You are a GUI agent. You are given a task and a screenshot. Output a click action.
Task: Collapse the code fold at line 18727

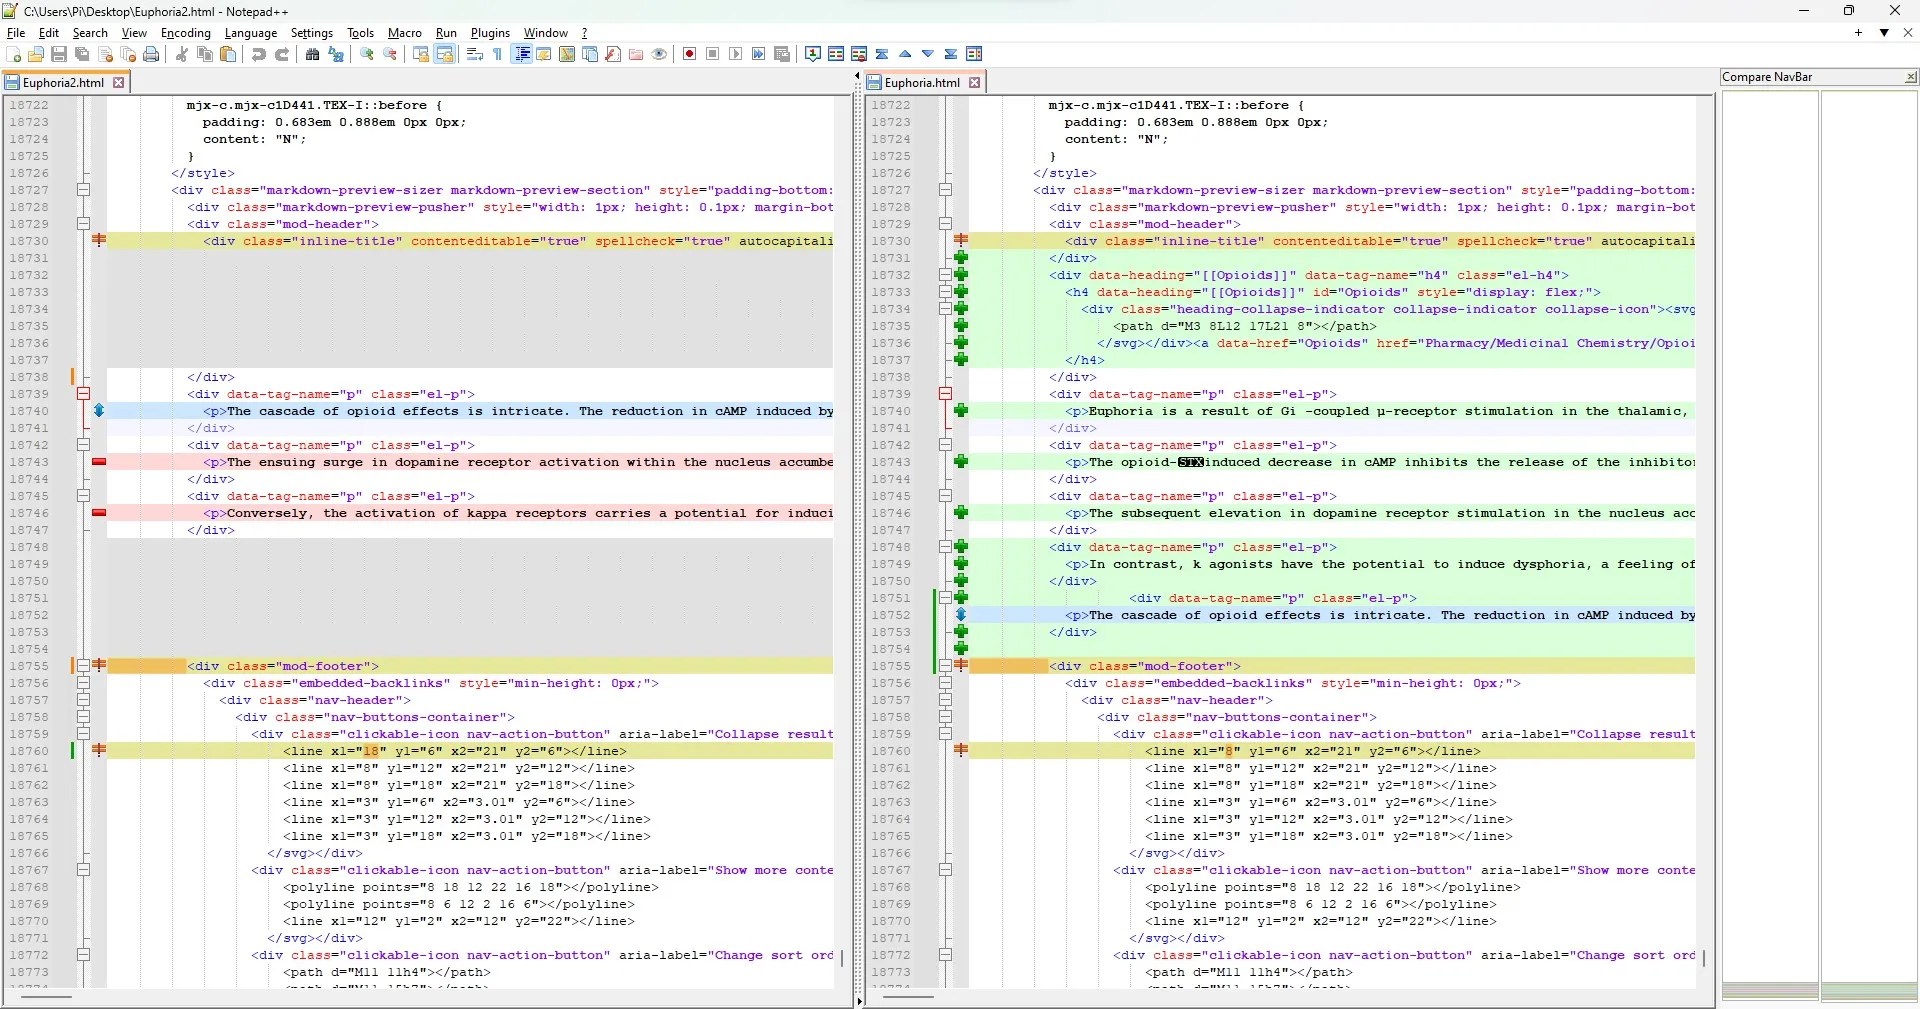[x=84, y=190]
